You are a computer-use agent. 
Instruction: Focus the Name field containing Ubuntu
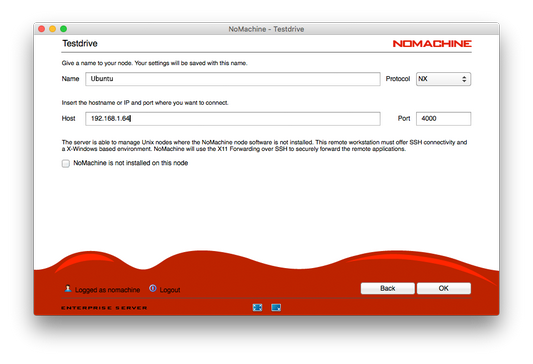pos(233,79)
